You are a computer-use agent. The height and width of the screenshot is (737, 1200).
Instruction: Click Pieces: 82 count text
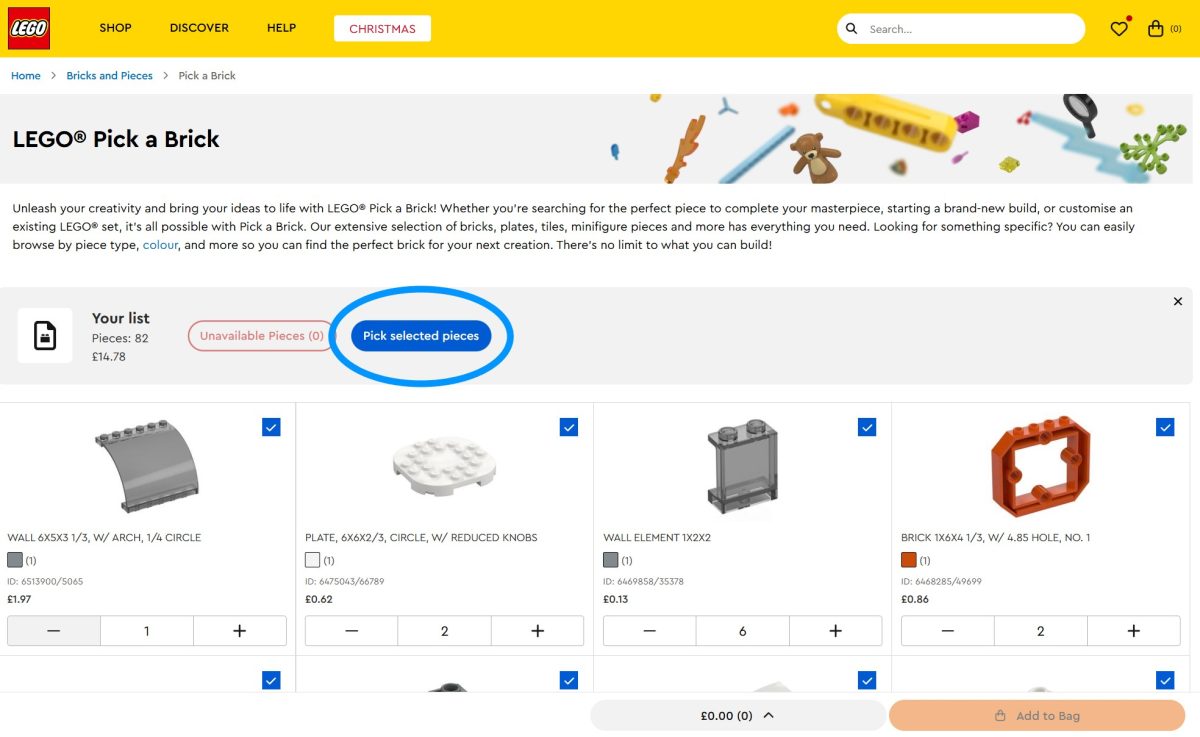[x=120, y=338]
